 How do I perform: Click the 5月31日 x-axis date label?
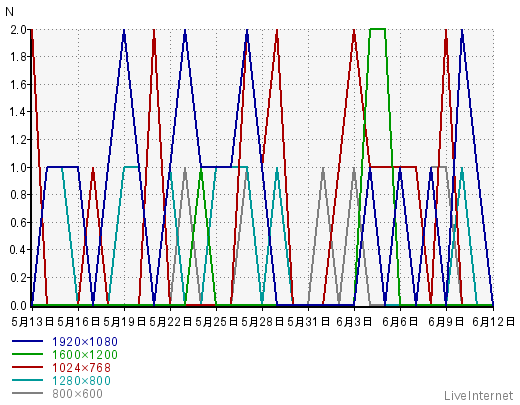click(308, 322)
